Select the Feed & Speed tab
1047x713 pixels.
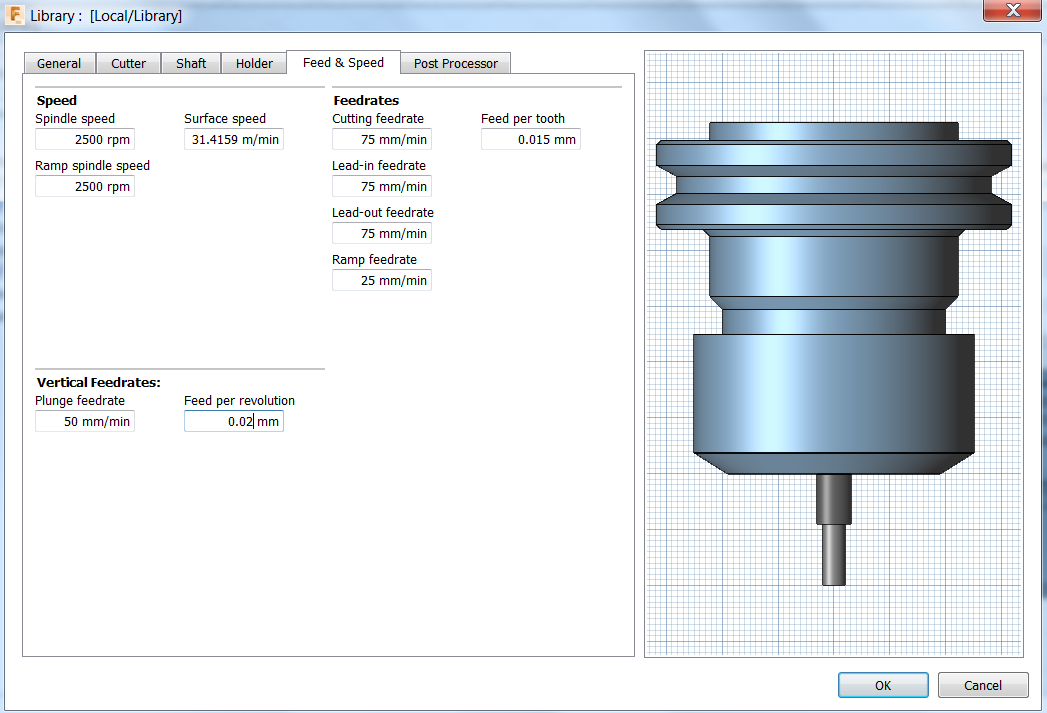[343, 62]
